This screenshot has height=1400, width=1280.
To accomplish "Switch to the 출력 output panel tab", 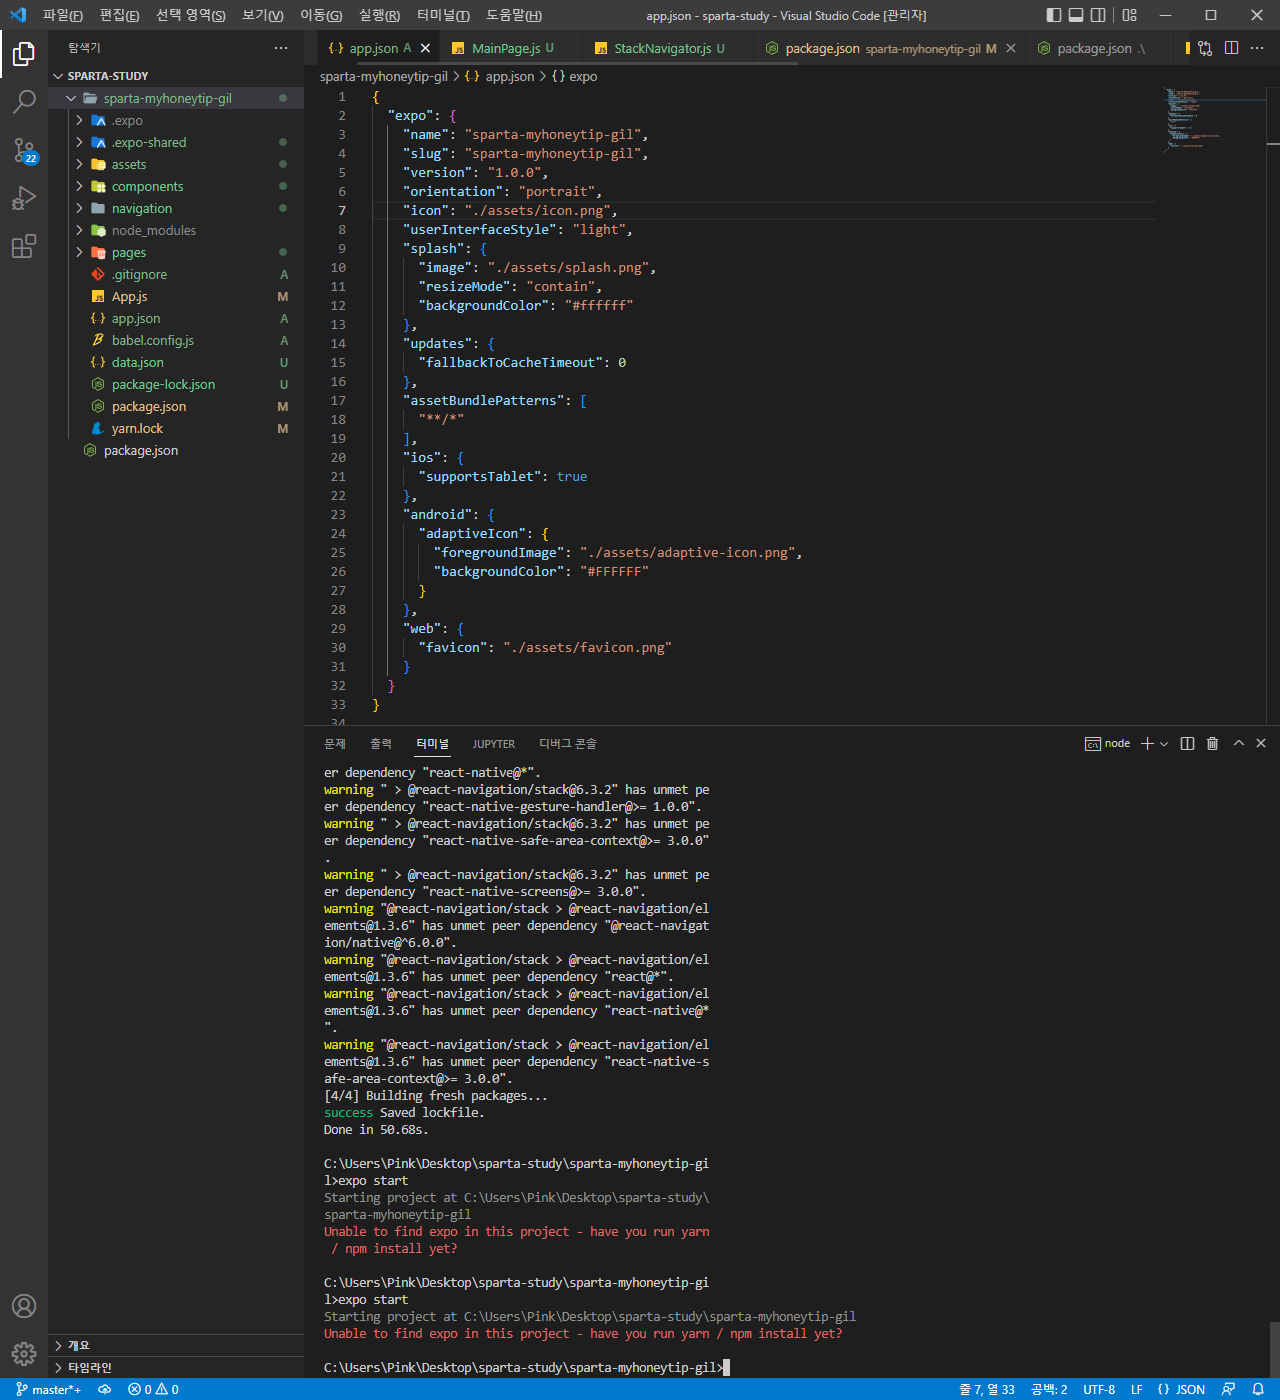I will (381, 744).
